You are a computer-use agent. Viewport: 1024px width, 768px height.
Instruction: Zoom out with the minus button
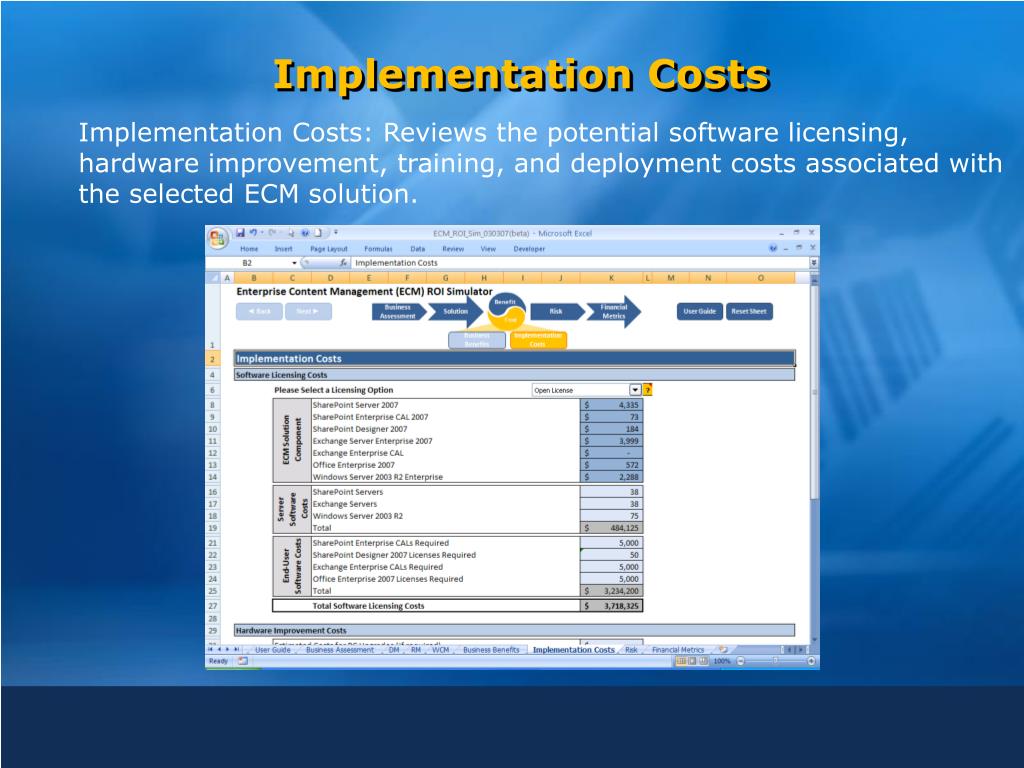tap(741, 661)
